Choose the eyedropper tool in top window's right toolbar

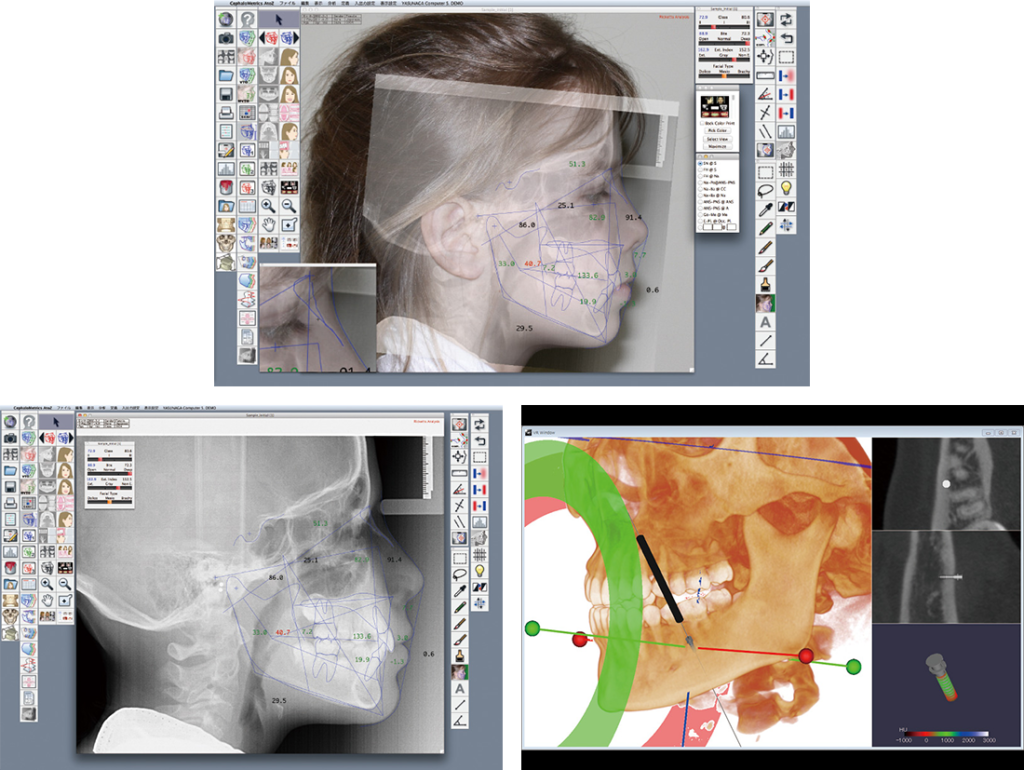765,208
